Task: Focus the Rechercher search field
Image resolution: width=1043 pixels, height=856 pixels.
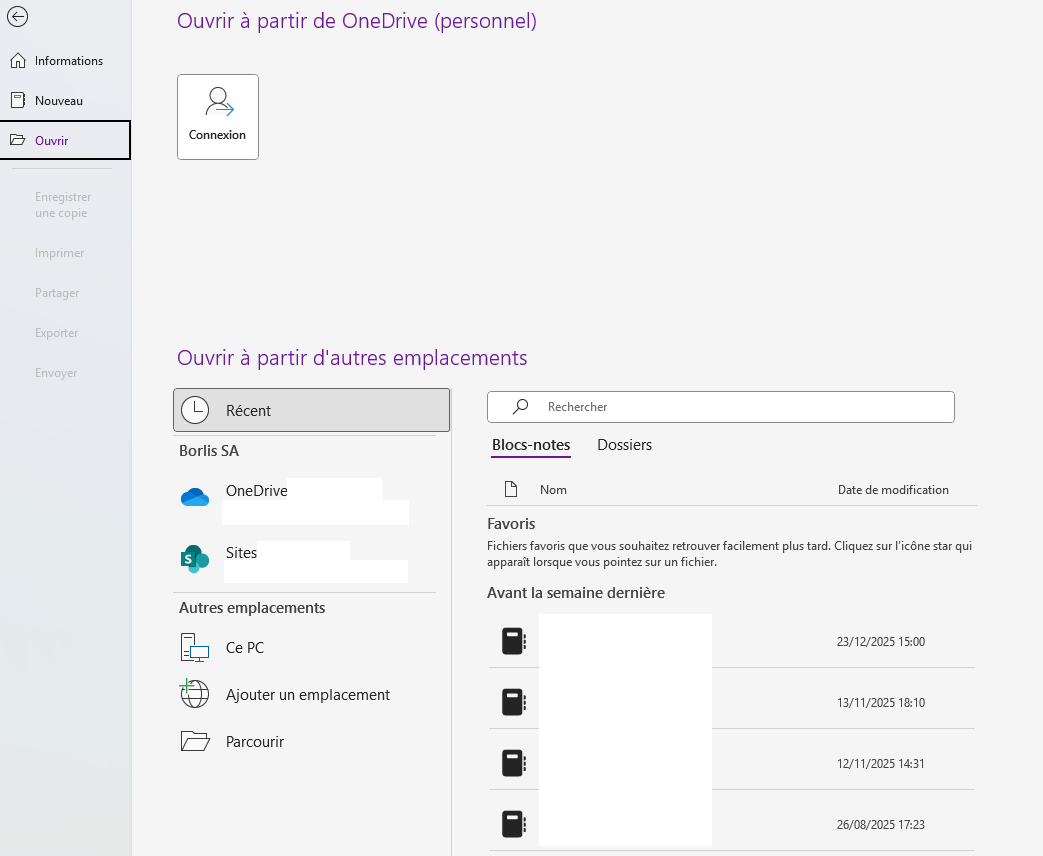Action: click(720, 406)
